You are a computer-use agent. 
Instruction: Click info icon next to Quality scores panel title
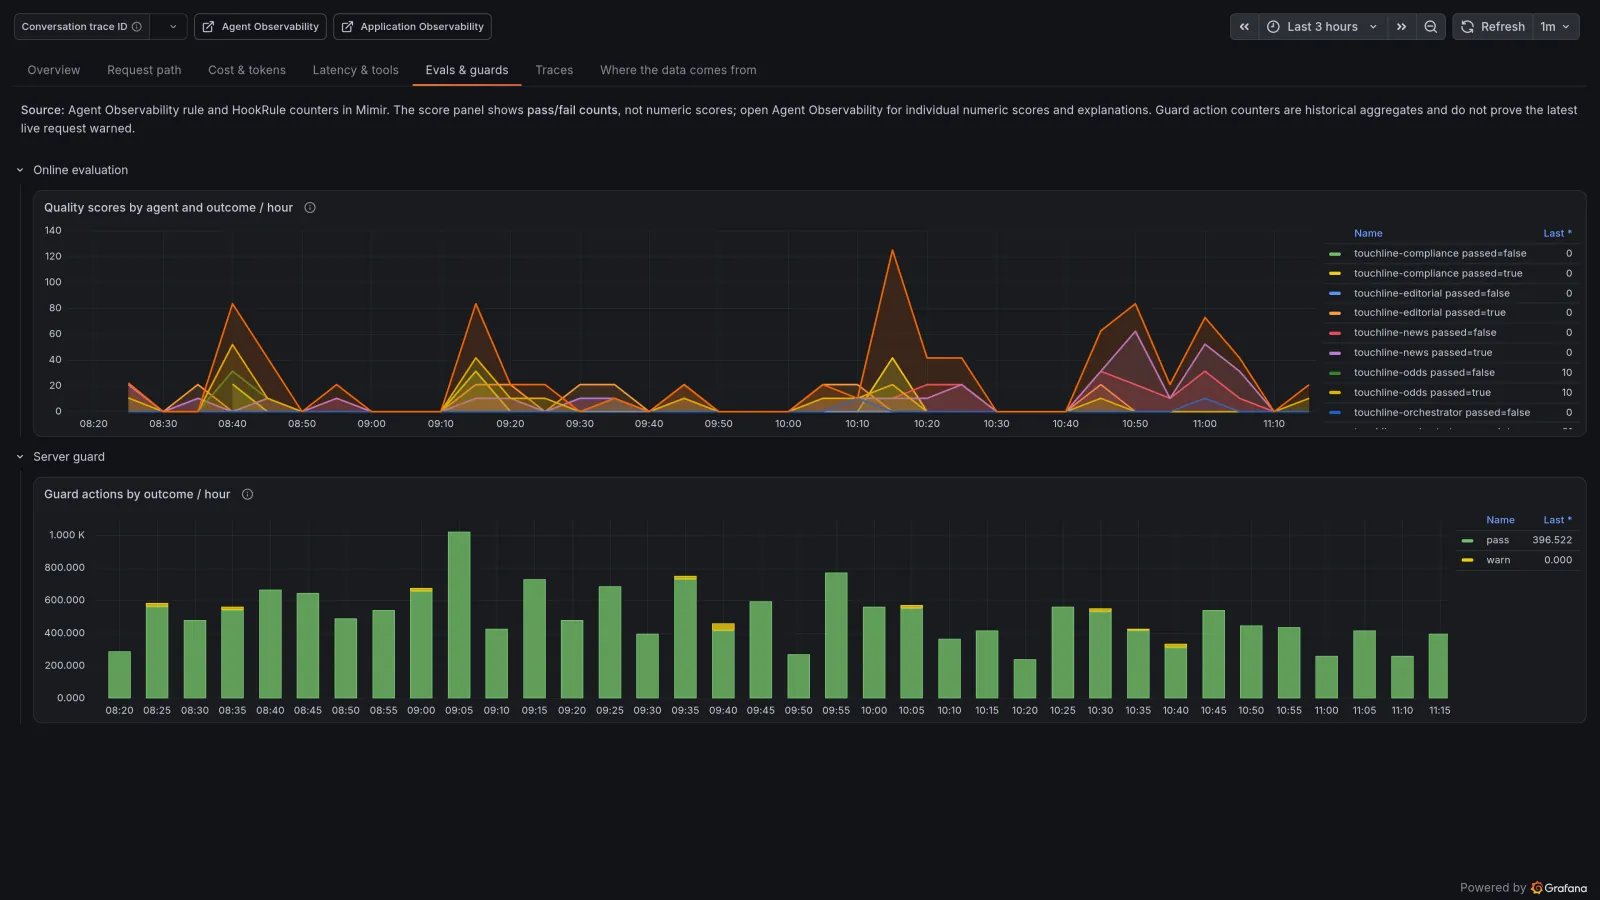tap(310, 208)
